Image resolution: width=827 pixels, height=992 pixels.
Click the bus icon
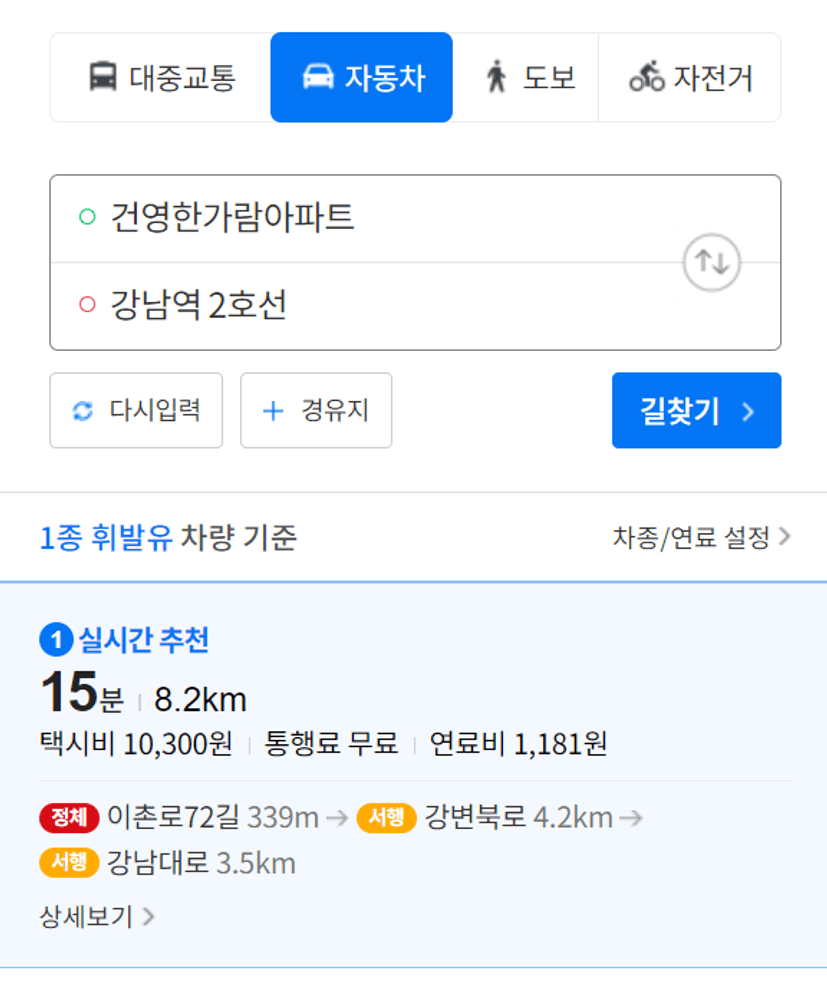[103, 77]
